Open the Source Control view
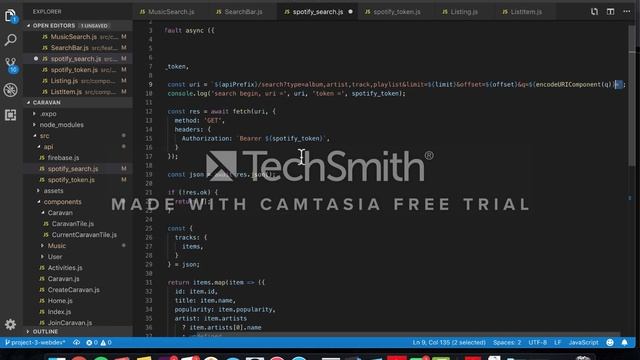This screenshot has width=640, height=360. point(11,65)
